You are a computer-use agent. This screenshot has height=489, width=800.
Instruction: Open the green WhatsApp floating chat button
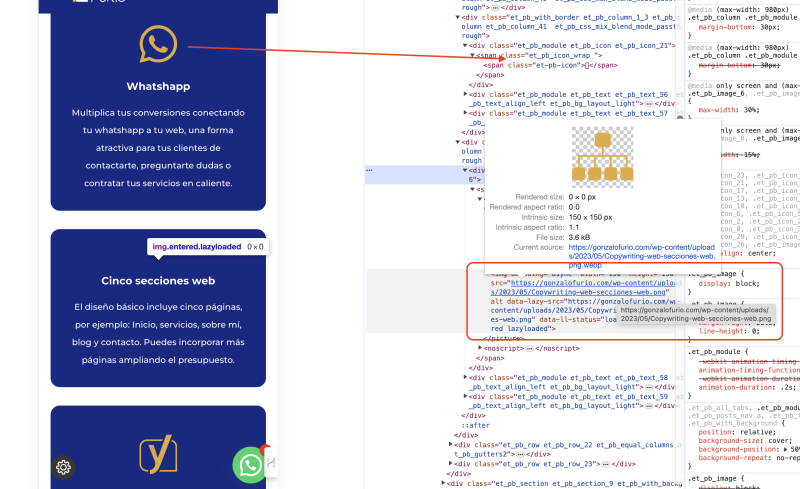point(249,464)
